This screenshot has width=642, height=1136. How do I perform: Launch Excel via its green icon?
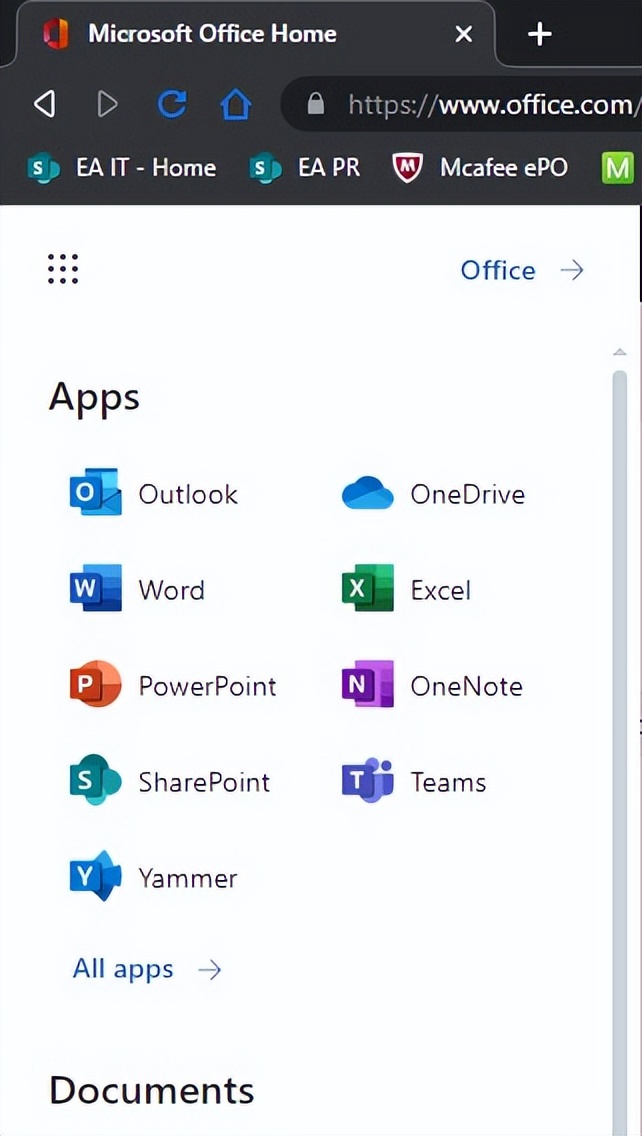pyautogui.click(x=367, y=588)
